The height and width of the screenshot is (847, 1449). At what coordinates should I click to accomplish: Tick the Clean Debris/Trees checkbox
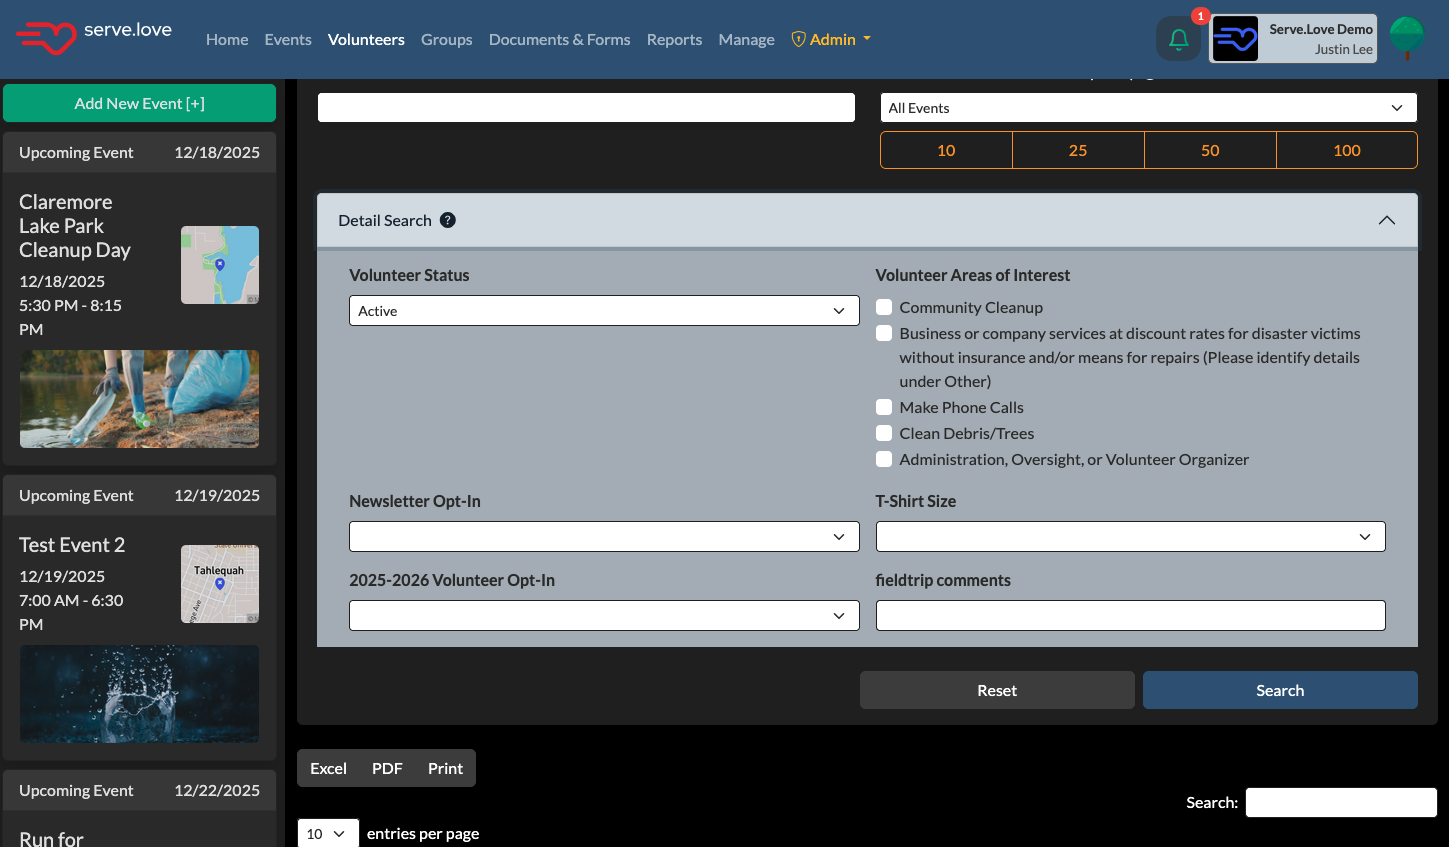point(884,433)
